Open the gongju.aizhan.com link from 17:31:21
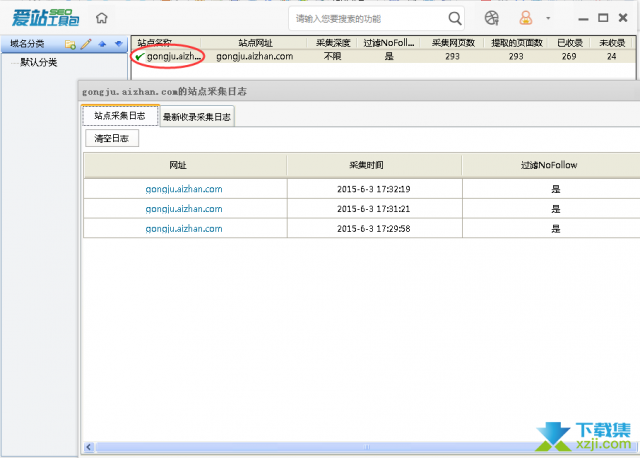The width and height of the screenshot is (640, 458). (x=184, y=209)
